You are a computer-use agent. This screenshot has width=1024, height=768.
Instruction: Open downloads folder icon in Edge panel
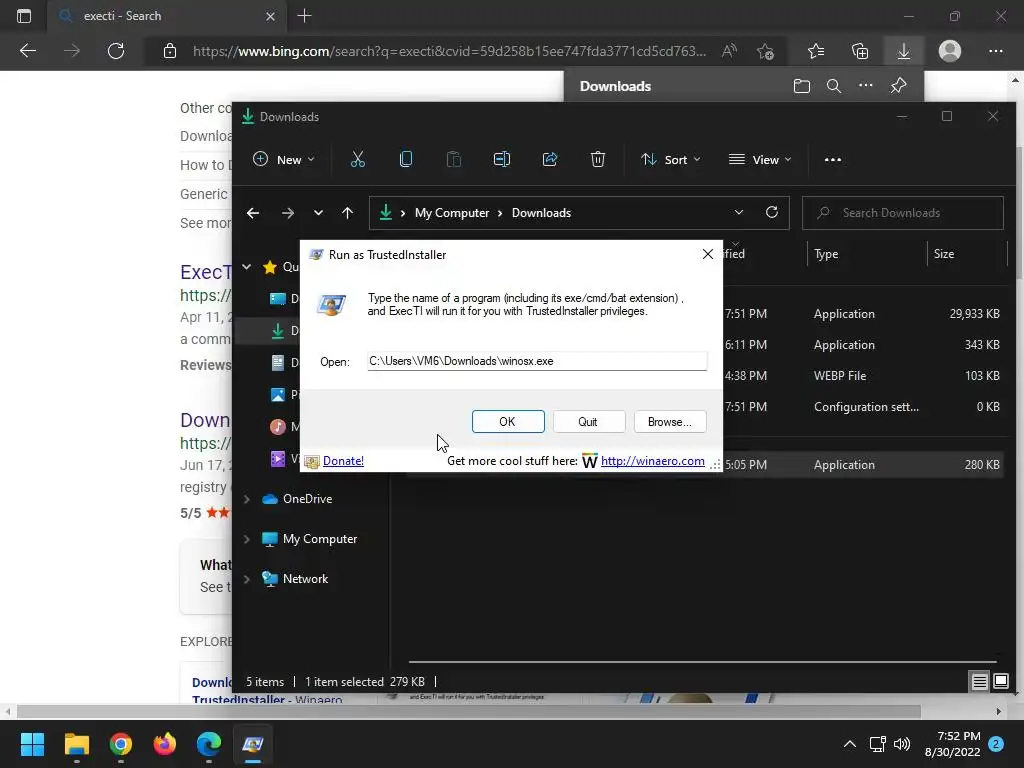click(x=802, y=86)
